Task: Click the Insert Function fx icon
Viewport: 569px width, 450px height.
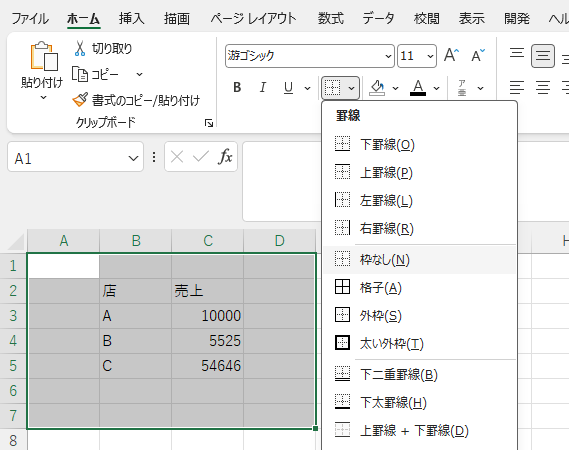Action: click(225, 157)
